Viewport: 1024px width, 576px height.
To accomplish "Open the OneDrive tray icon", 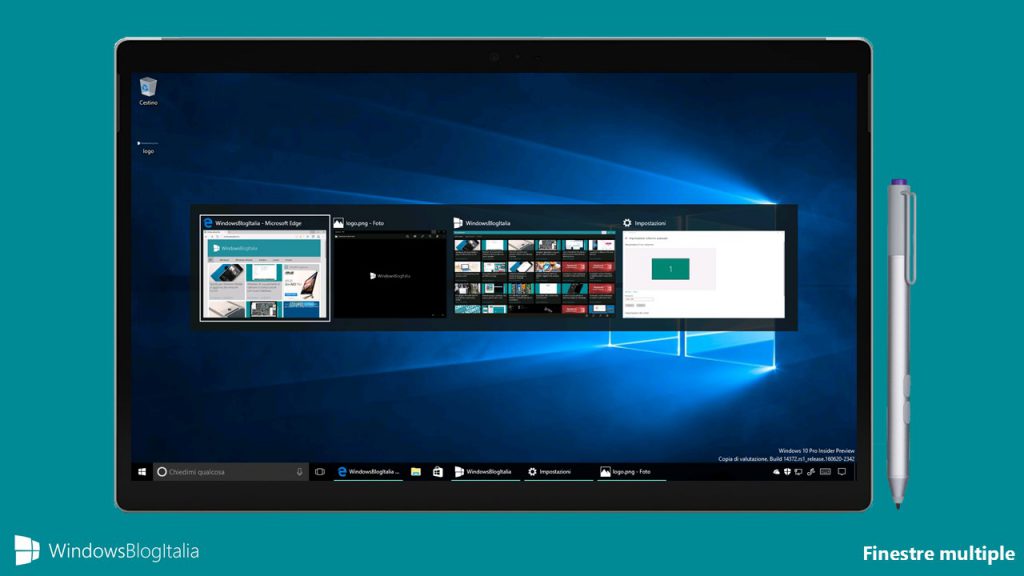I will point(776,472).
